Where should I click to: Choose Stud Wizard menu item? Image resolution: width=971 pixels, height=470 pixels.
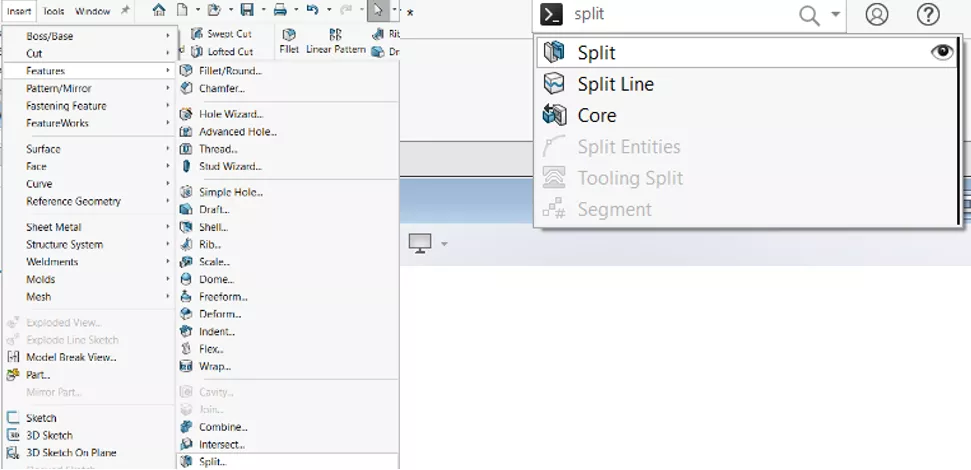pyautogui.click(x=287, y=167)
